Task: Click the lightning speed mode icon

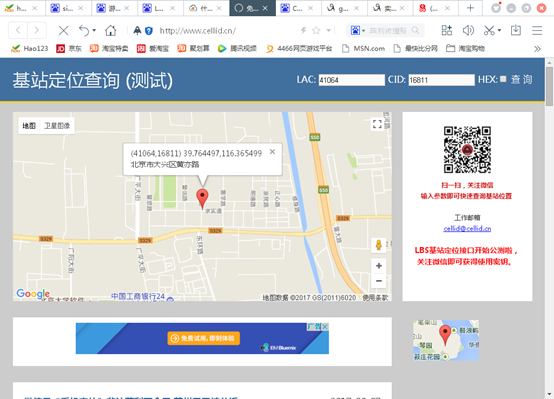Action: click(303, 31)
